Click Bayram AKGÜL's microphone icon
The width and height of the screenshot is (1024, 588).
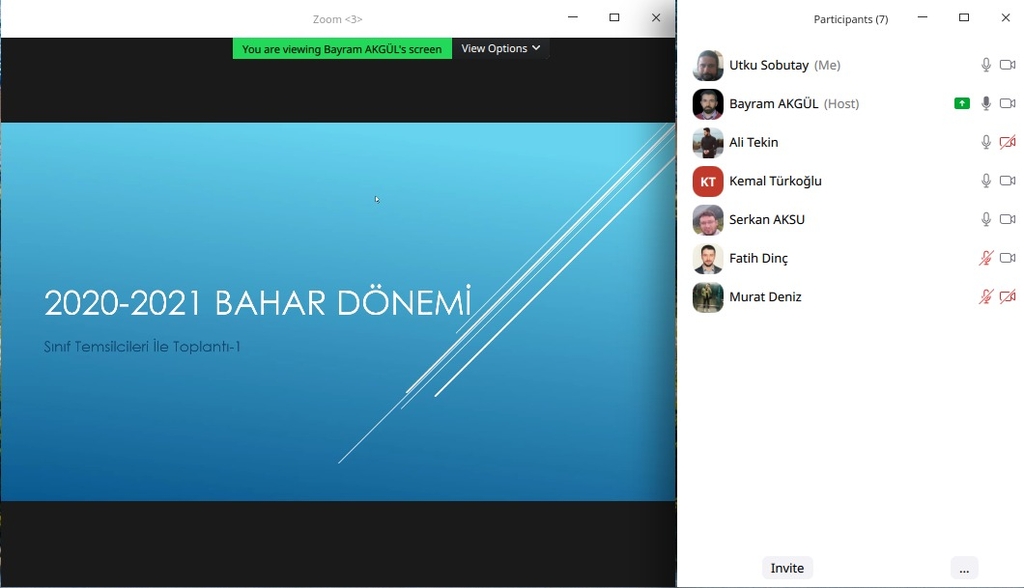(985, 103)
